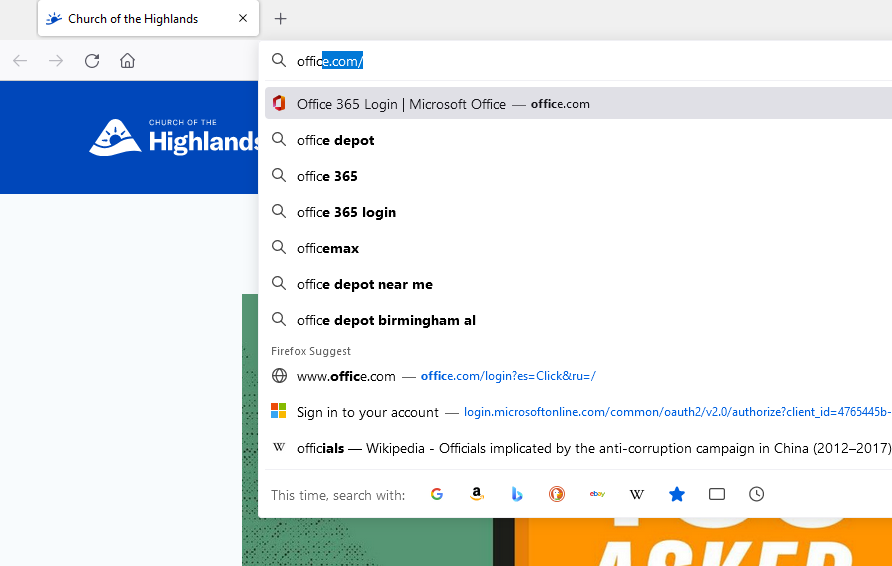Screen dimensions: 892x566
Task: Click inside the address bar text field
Action: pyautogui.click(x=600, y=61)
